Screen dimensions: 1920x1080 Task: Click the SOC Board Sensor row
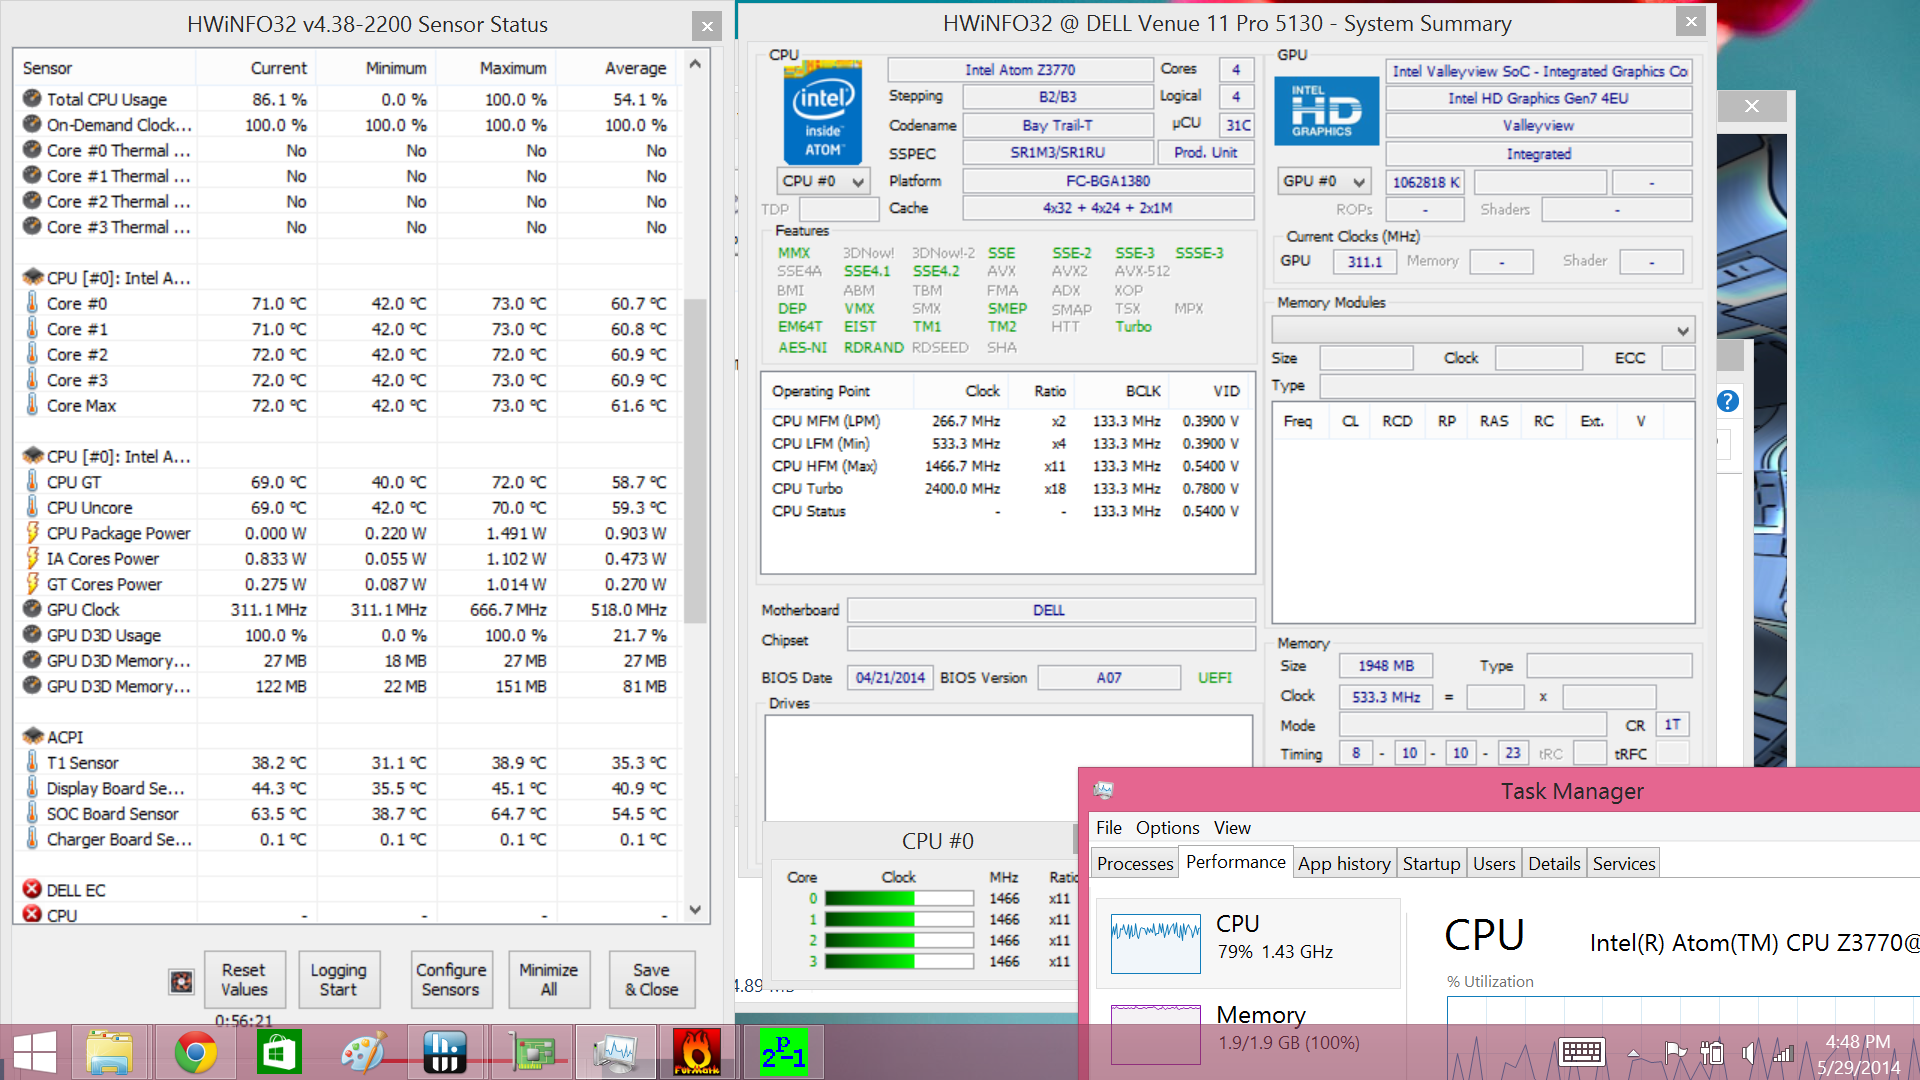tap(346, 813)
